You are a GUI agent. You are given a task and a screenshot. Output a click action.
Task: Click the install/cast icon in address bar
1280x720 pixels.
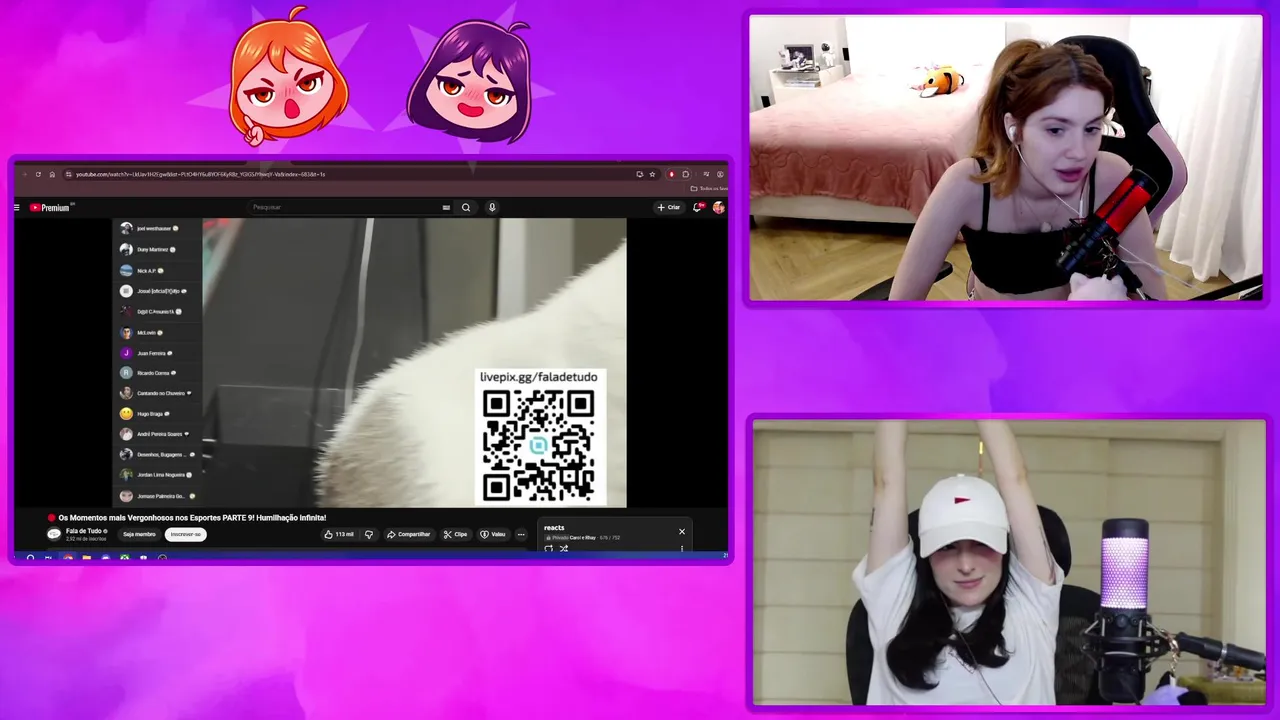point(639,174)
